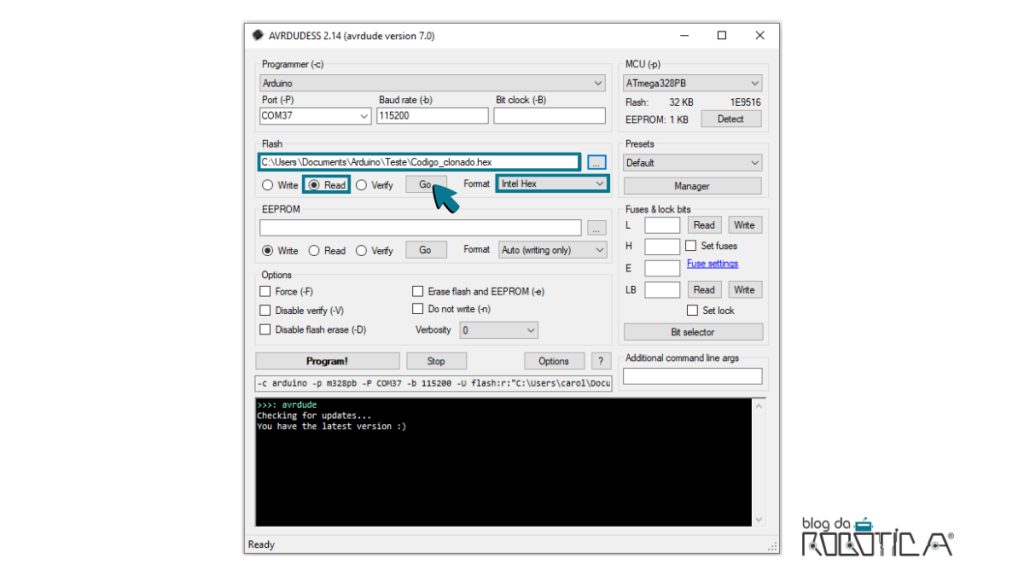
Task: Select Flash Write radio button
Action: tap(267, 185)
